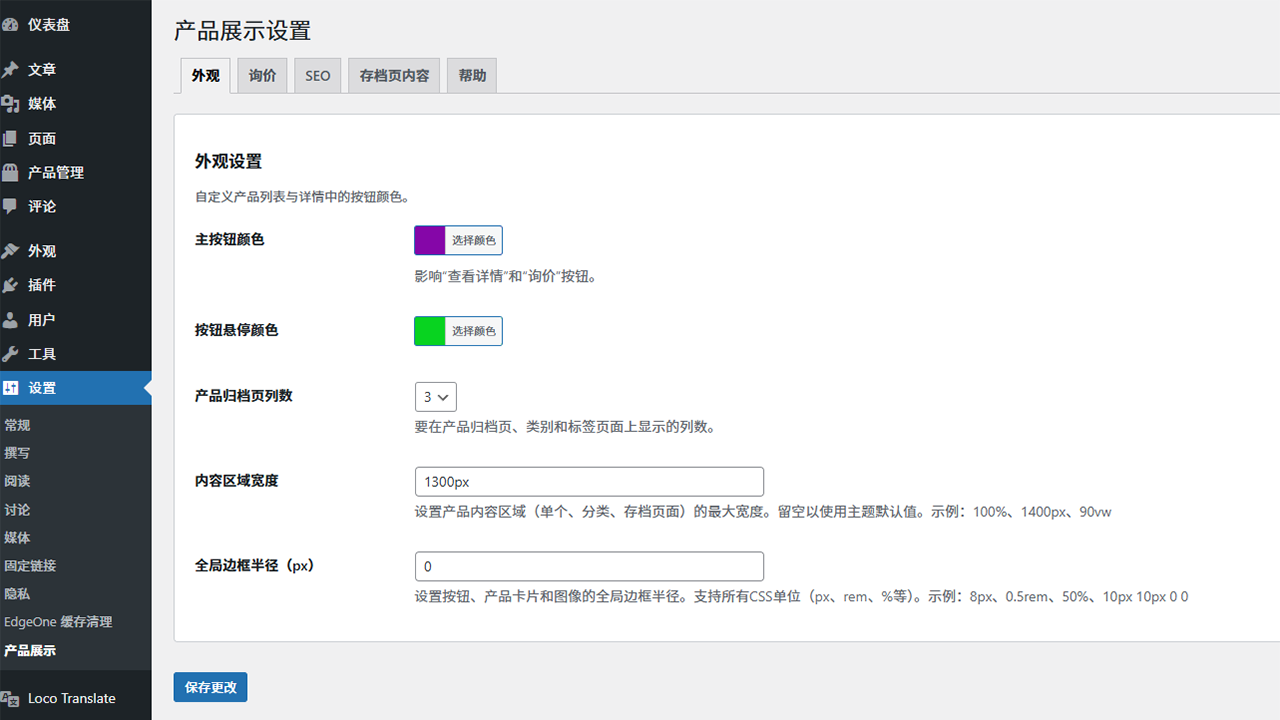Click the pushpin icon for 文章
Viewport: 1280px width, 720px height.
click(10, 70)
